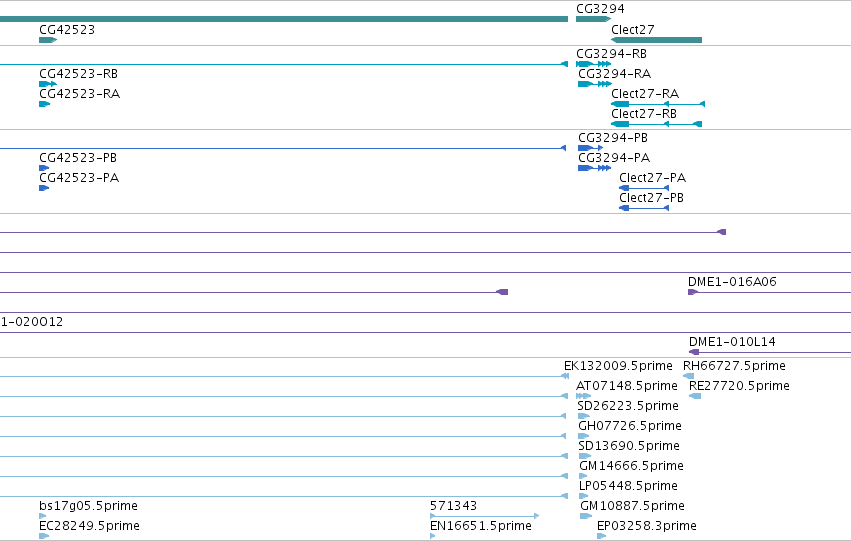Click the Clect27 gene bar

pos(656,40)
